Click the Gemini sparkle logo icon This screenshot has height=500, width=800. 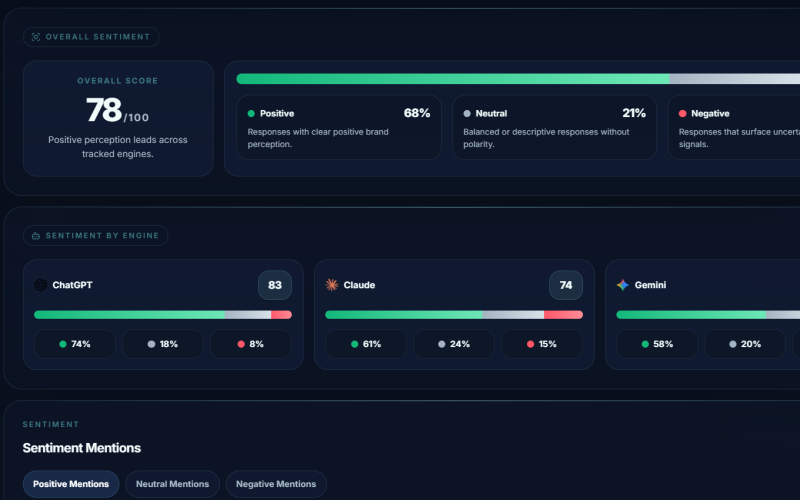pos(622,285)
